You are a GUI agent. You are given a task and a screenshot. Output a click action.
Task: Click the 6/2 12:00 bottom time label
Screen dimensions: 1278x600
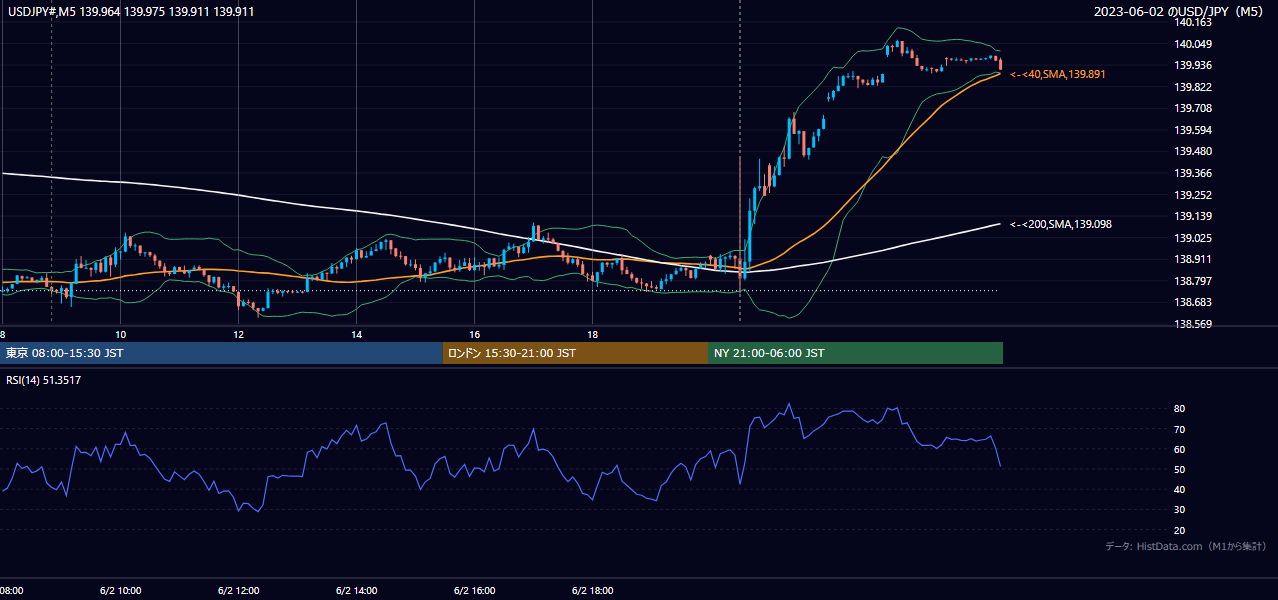(238, 591)
